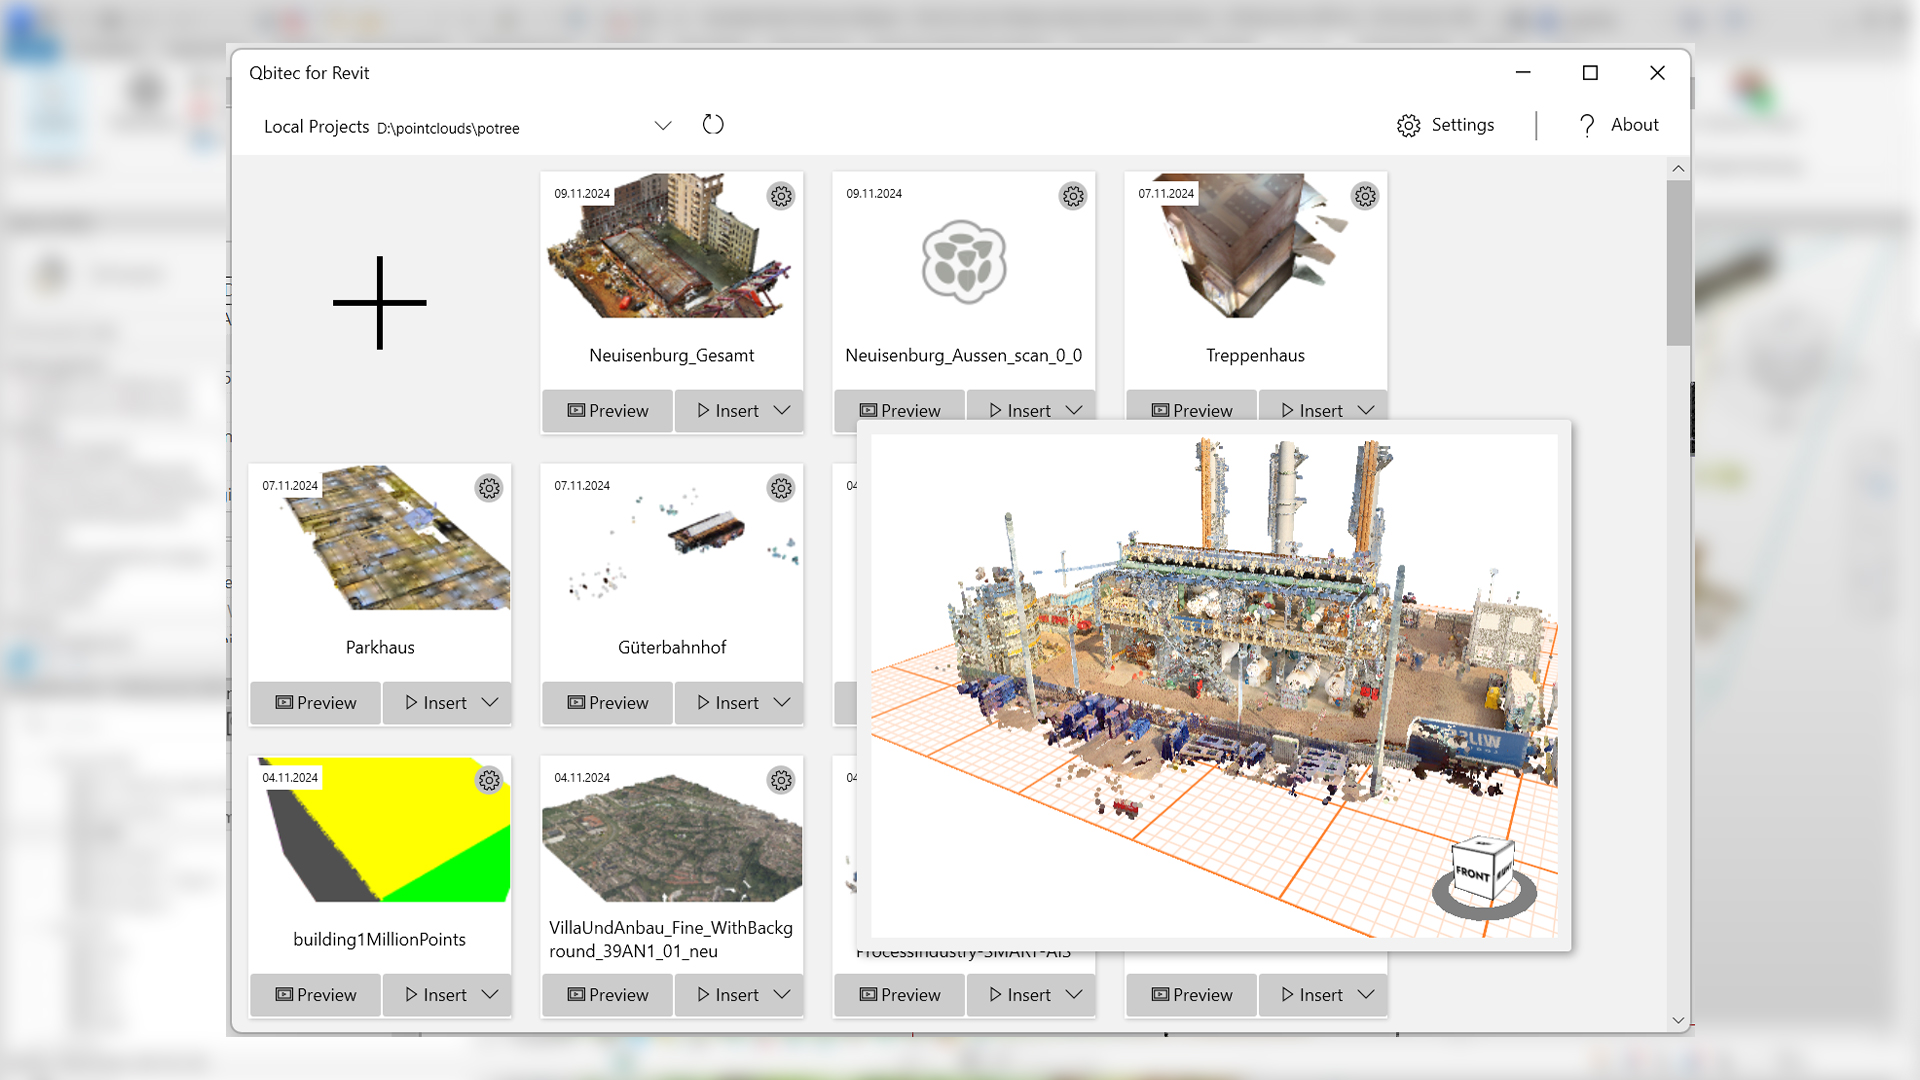
Task: Open the About page
Action: click(1618, 125)
